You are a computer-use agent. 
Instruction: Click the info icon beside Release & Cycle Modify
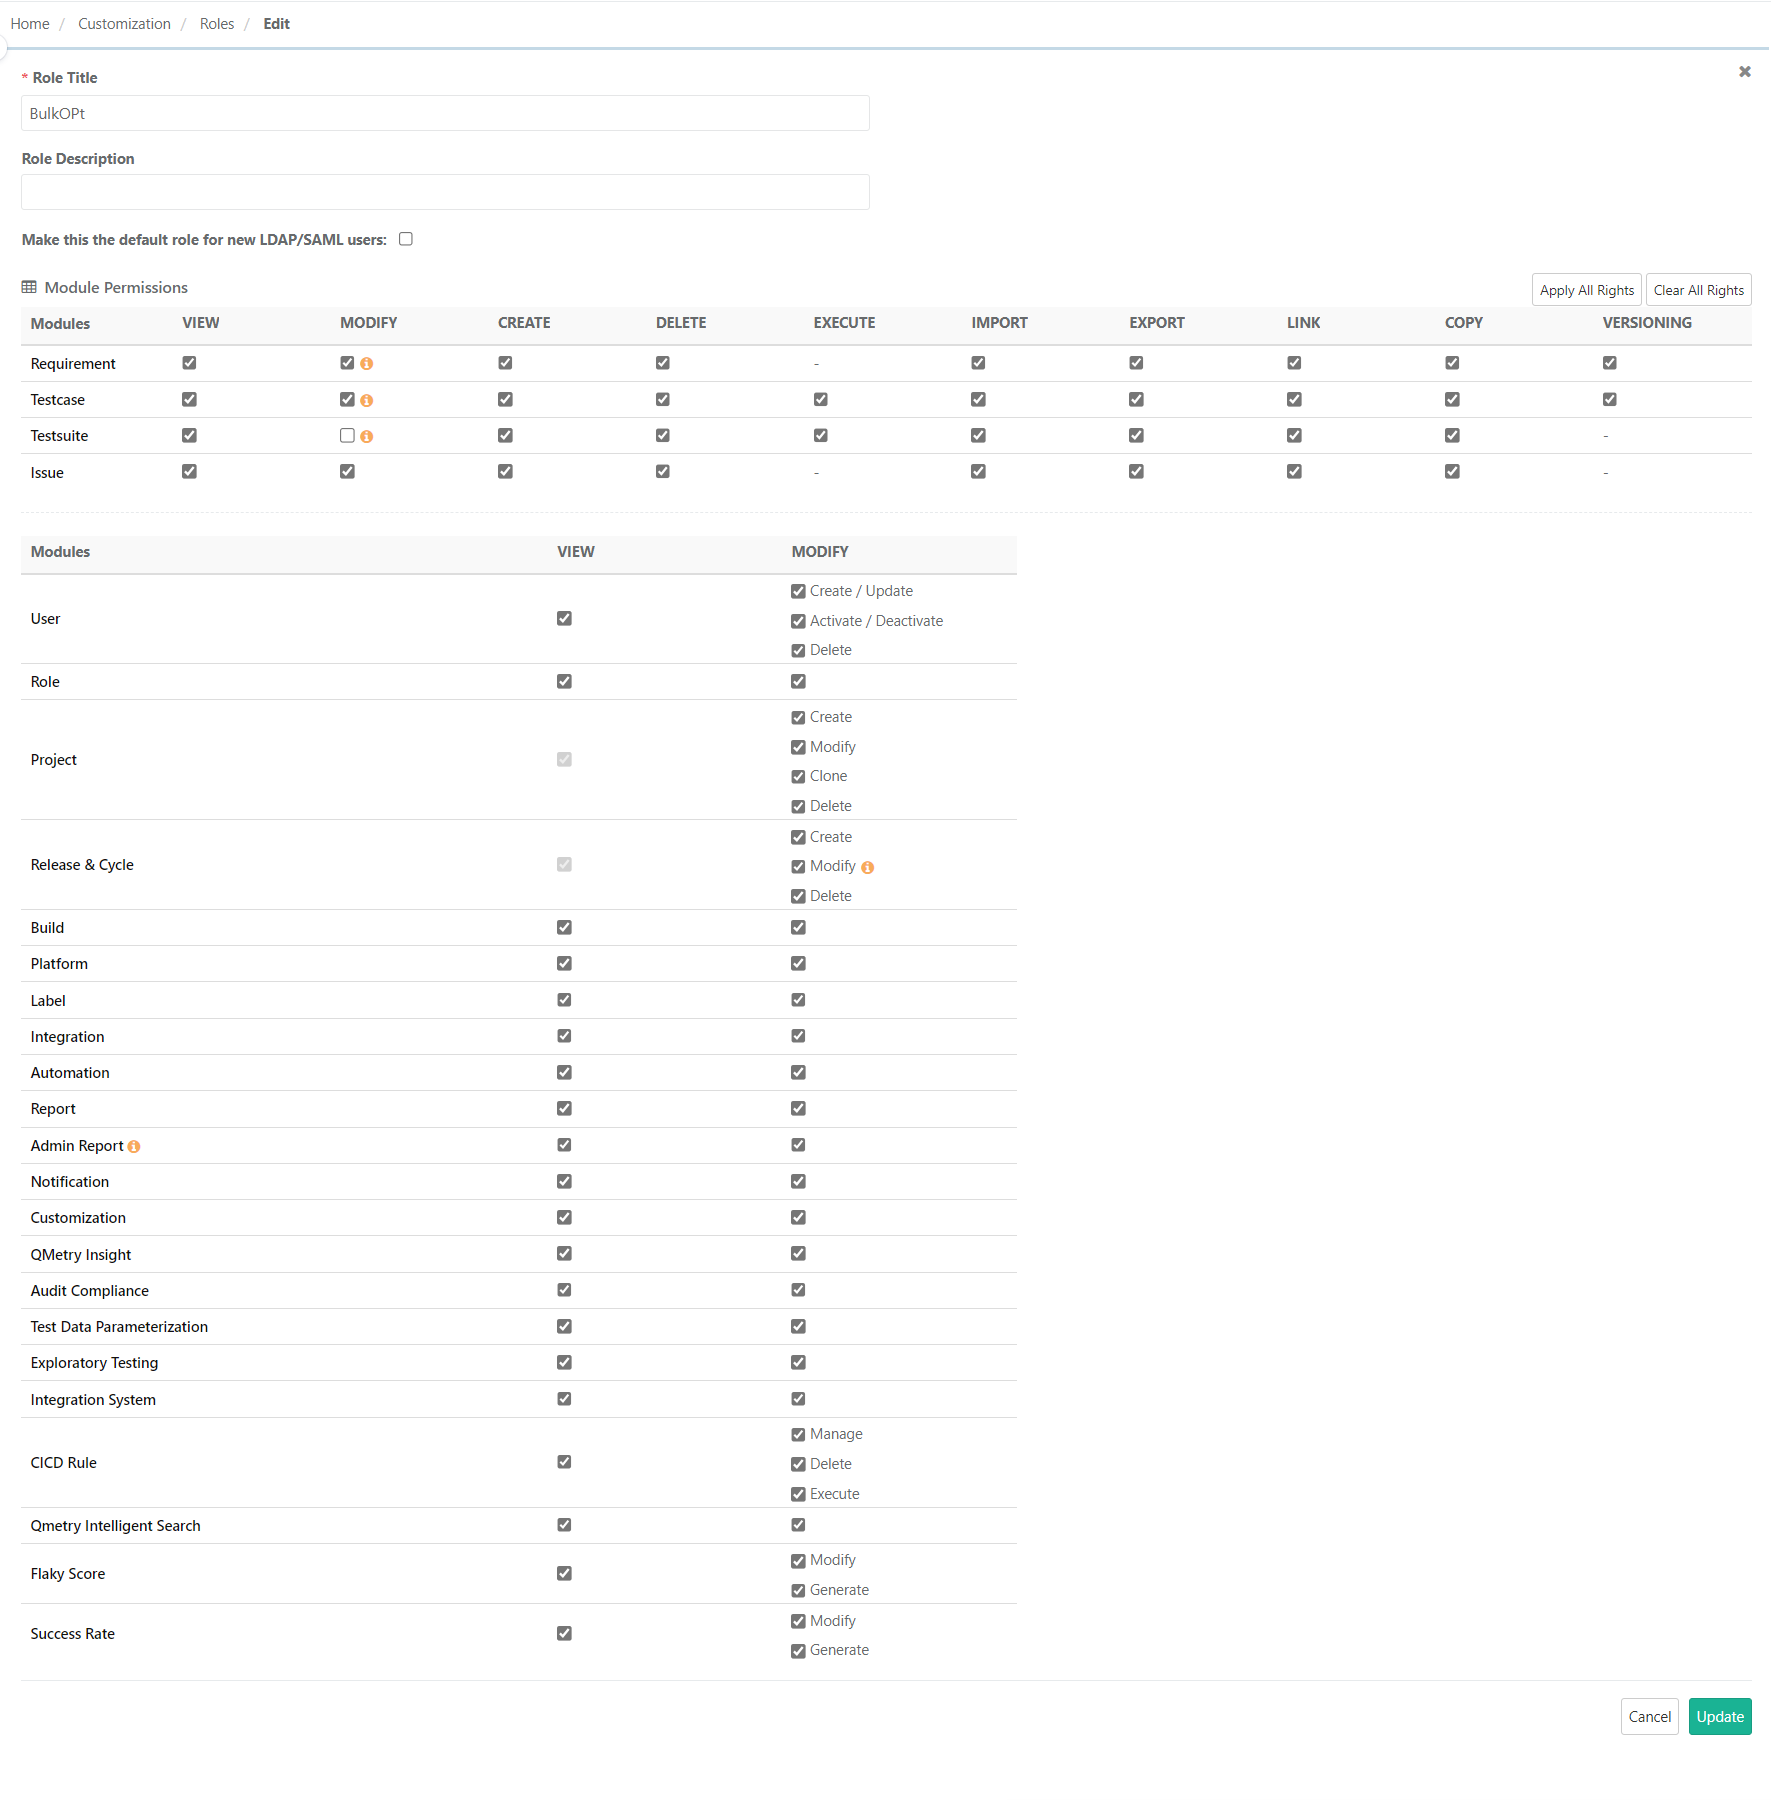click(866, 867)
